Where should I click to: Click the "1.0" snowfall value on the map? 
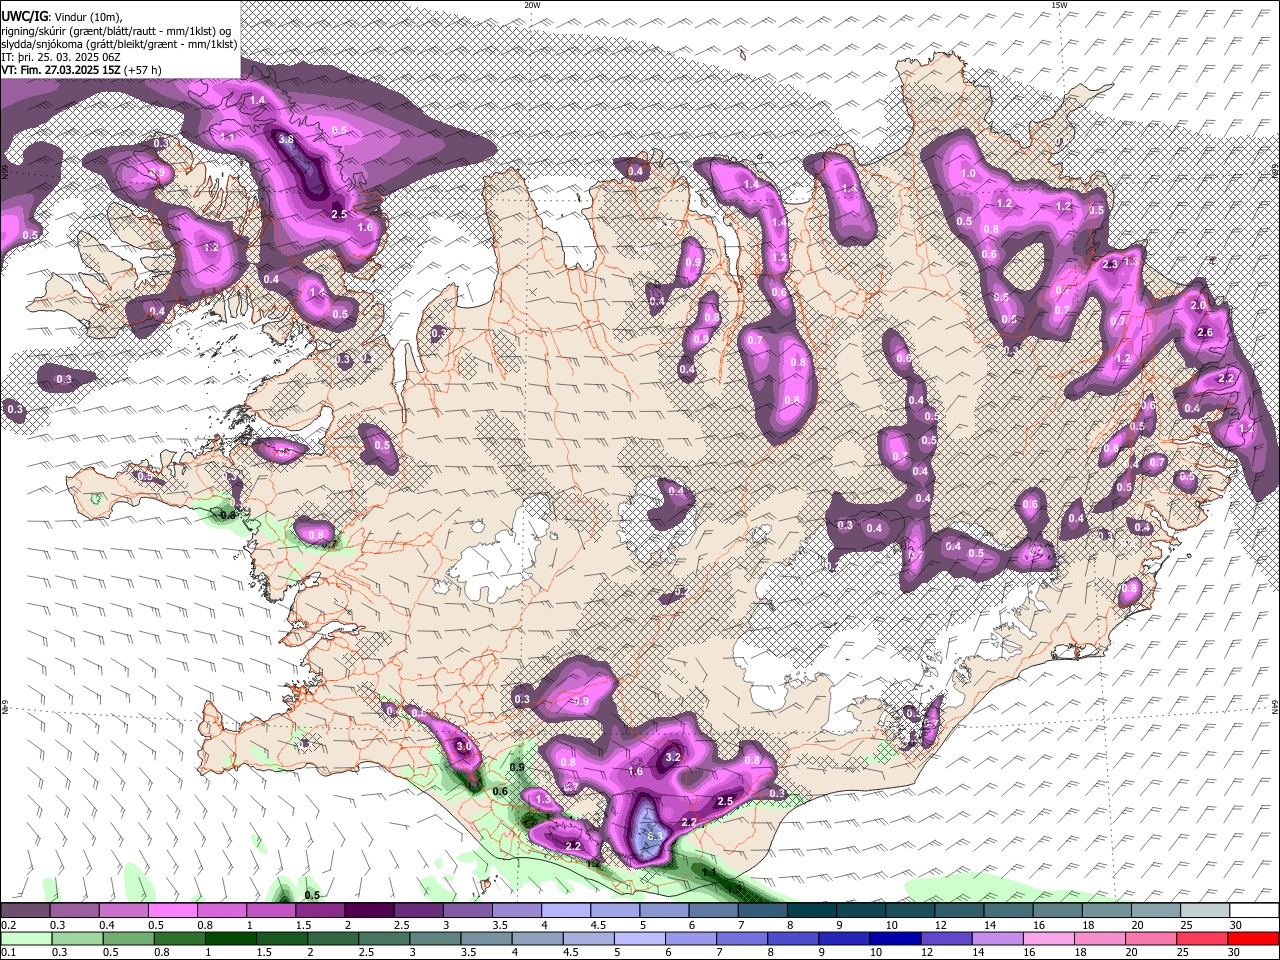coord(968,174)
